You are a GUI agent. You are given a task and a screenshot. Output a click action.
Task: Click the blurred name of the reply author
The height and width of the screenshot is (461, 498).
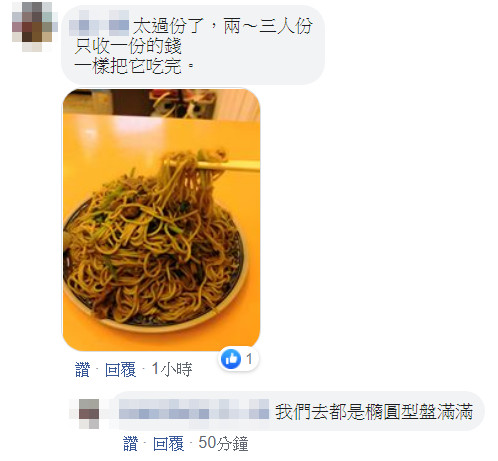click(194, 409)
